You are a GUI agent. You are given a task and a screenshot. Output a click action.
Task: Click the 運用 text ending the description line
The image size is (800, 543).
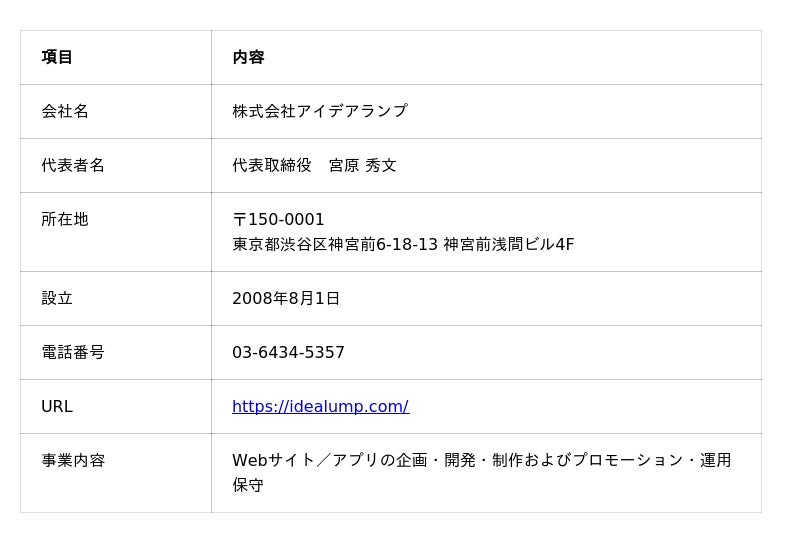pos(715,460)
